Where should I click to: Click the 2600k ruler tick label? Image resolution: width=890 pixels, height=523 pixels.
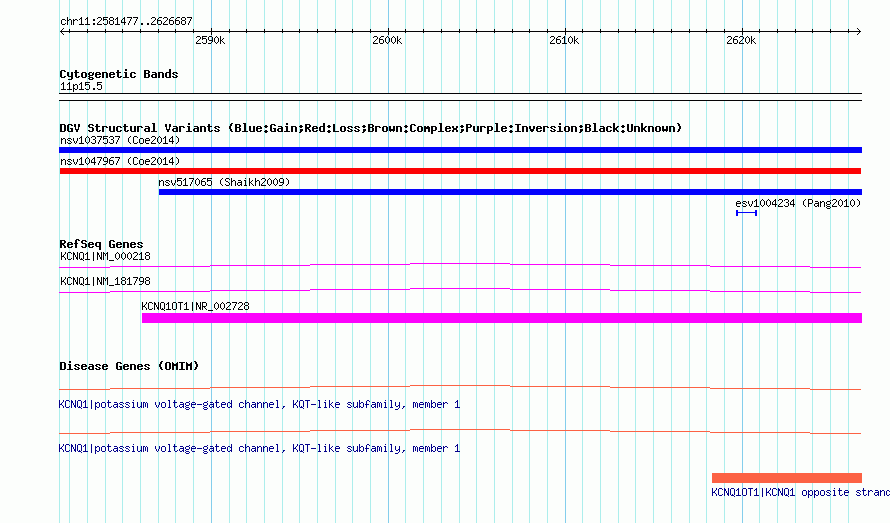[x=387, y=40]
